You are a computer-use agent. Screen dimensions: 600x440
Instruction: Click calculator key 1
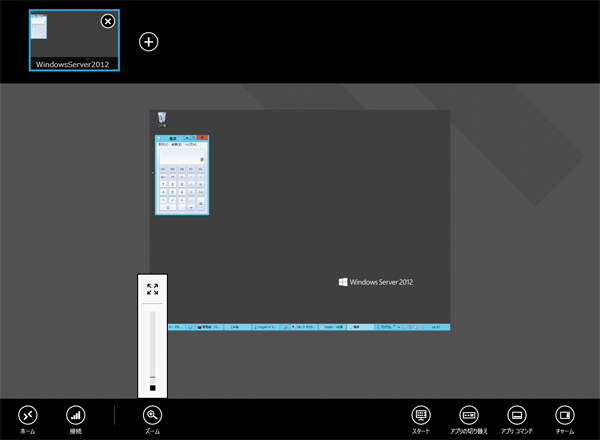pos(163,200)
